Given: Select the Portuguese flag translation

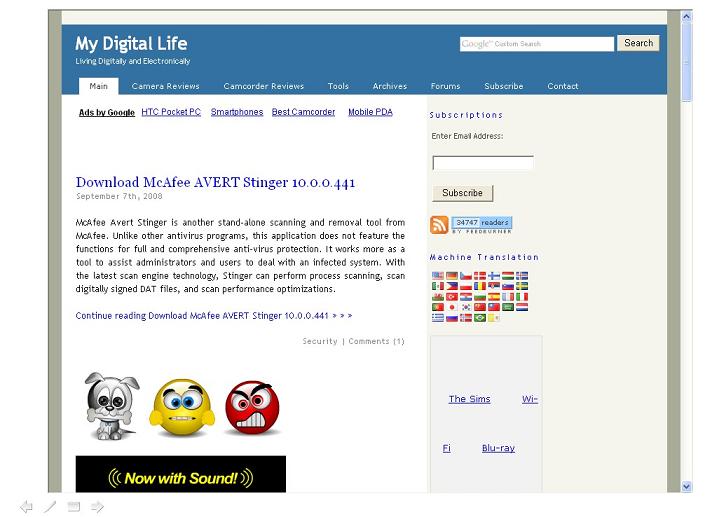Looking at the screenshot, I should [438, 307].
